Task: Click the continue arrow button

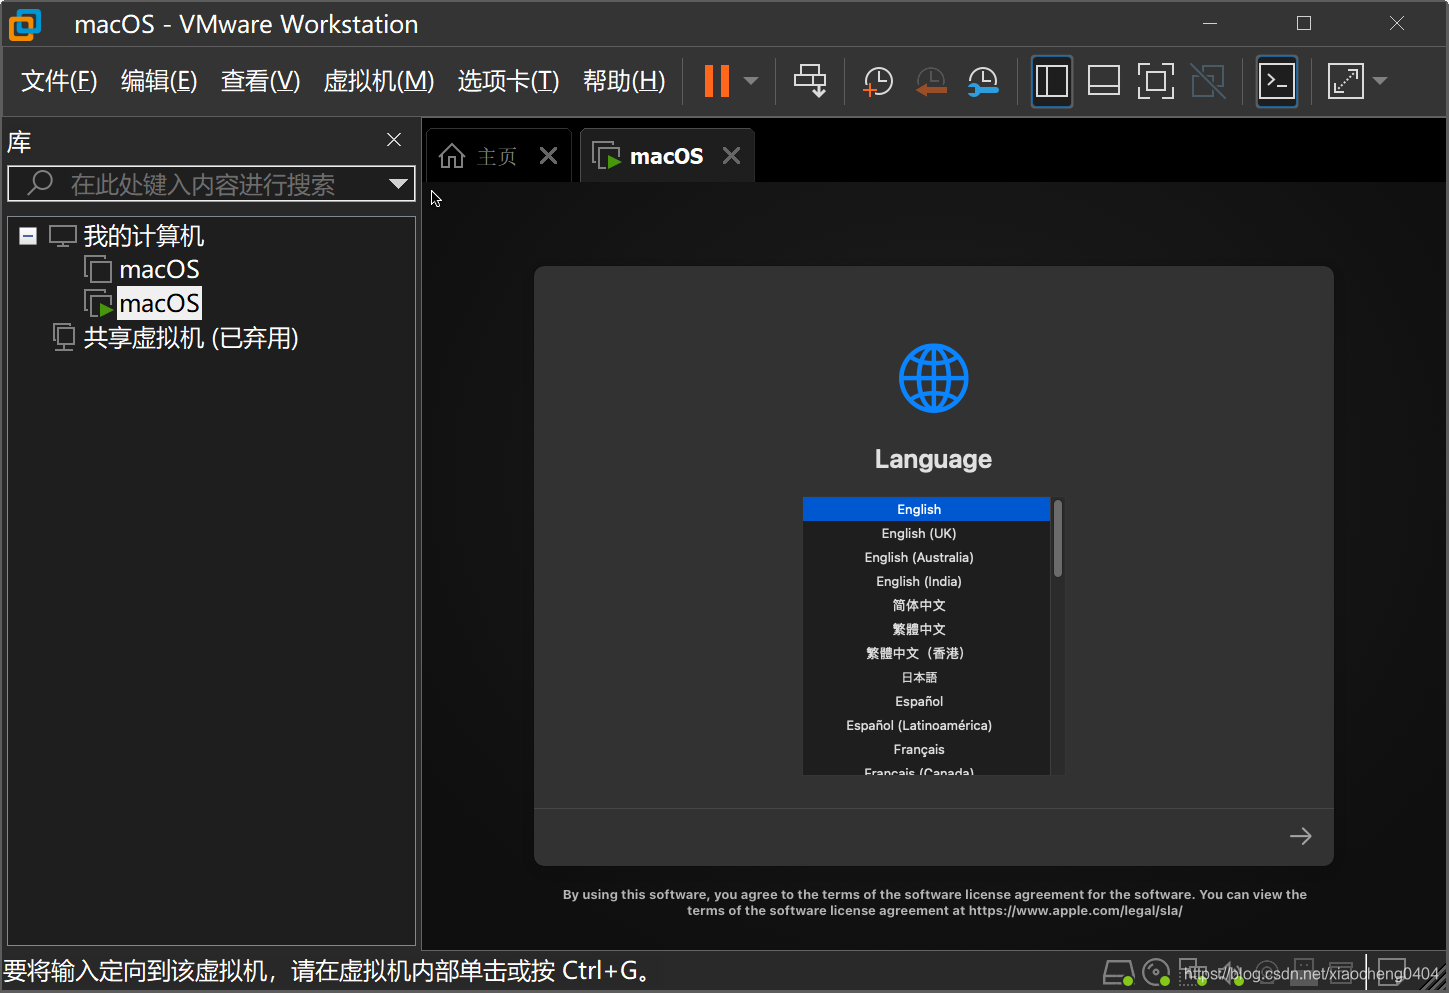Action: coord(1300,836)
